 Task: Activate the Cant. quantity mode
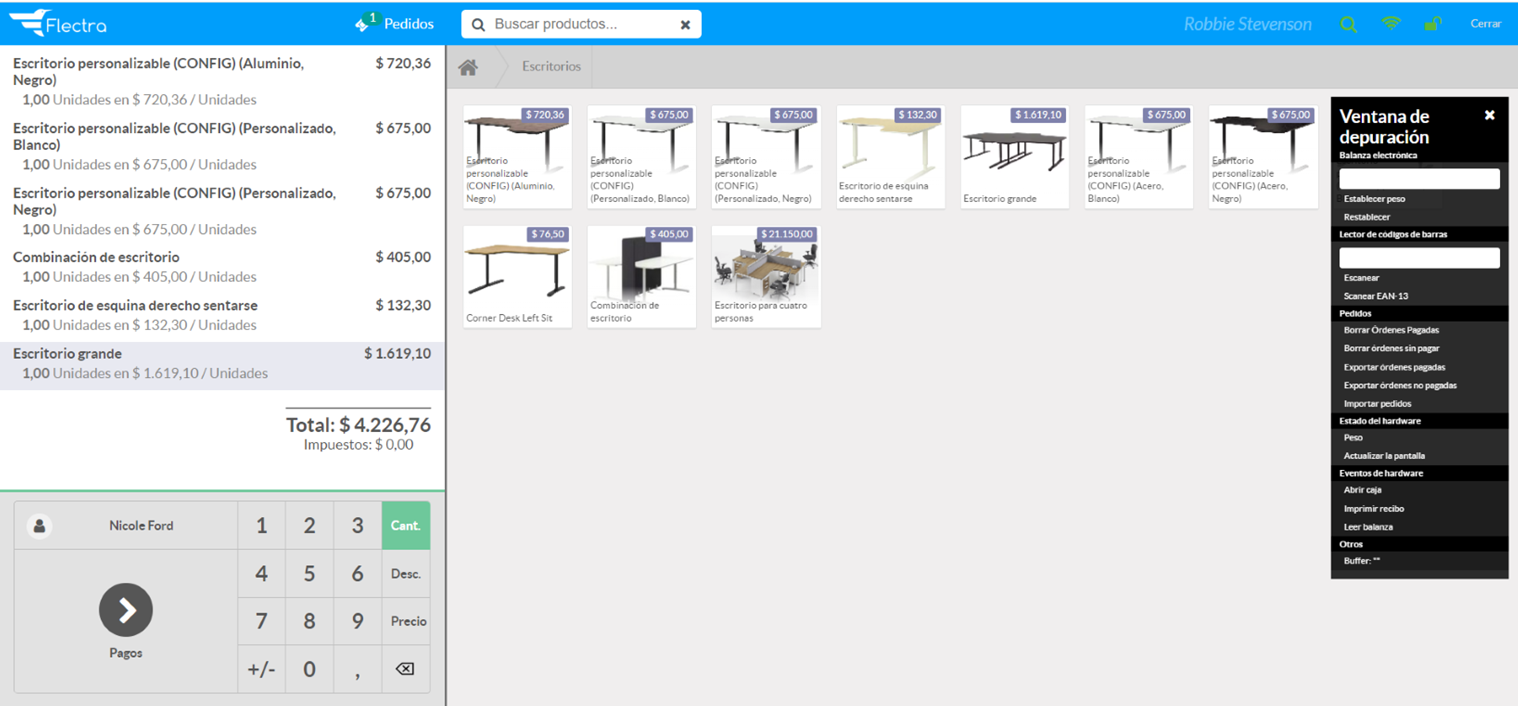point(405,526)
